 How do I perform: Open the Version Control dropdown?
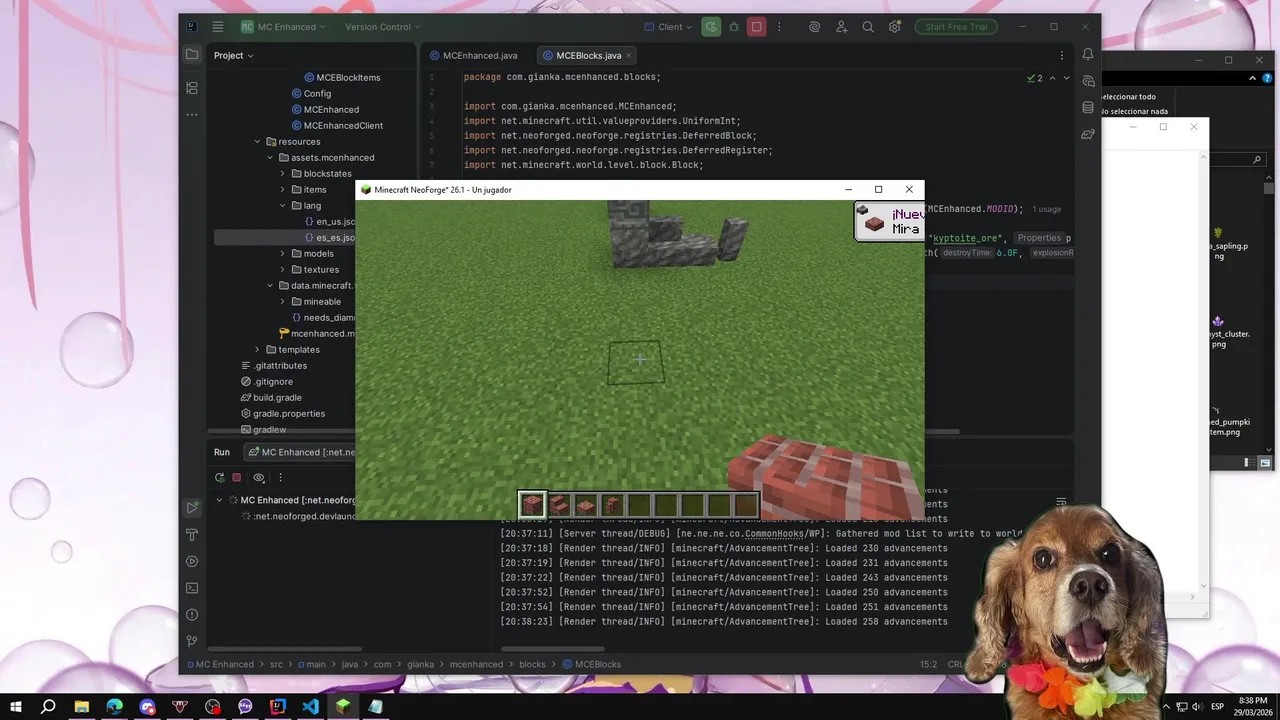(x=383, y=27)
